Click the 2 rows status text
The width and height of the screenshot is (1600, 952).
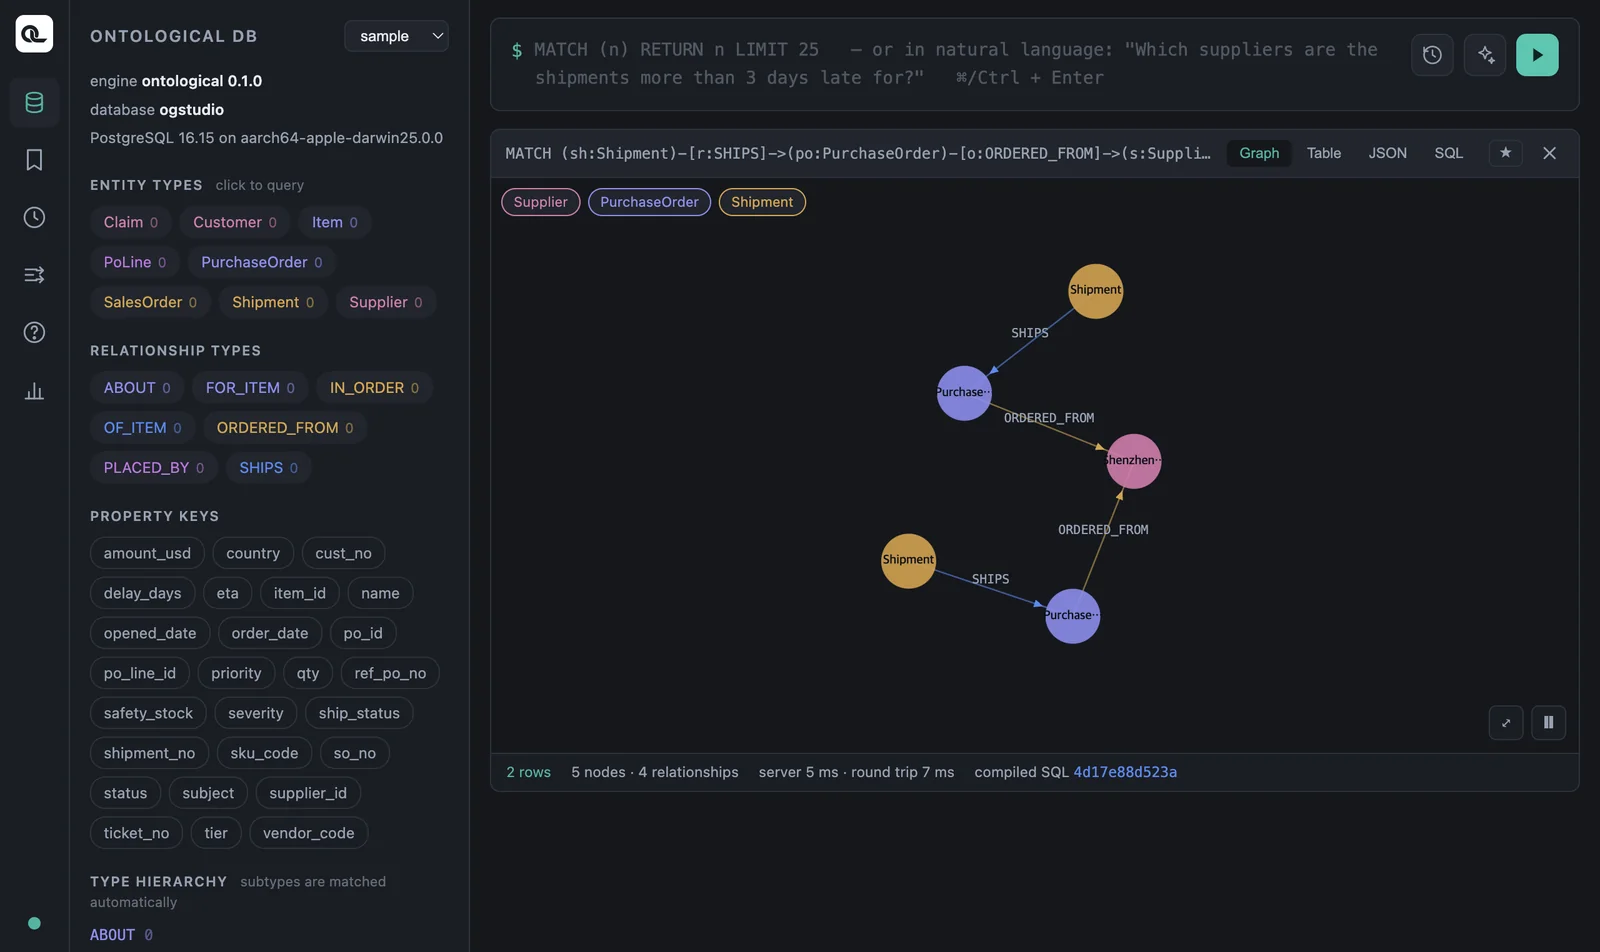pyautogui.click(x=528, y=772)
